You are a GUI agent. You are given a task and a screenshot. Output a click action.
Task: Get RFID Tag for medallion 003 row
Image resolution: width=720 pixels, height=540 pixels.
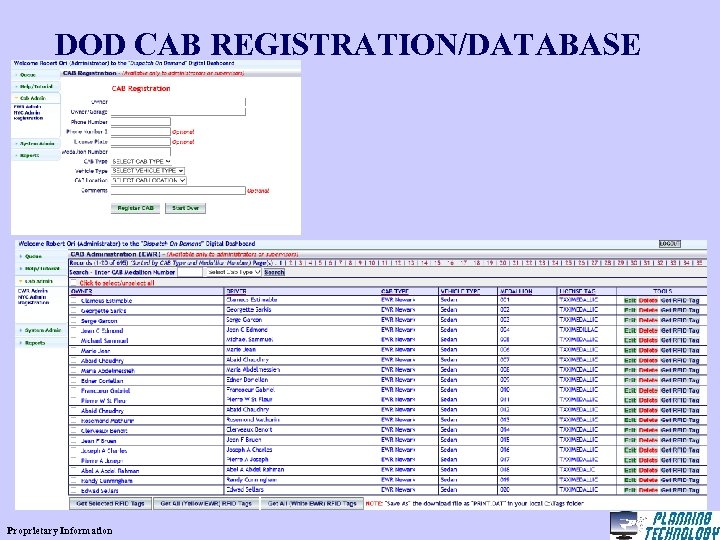point(680,321)
